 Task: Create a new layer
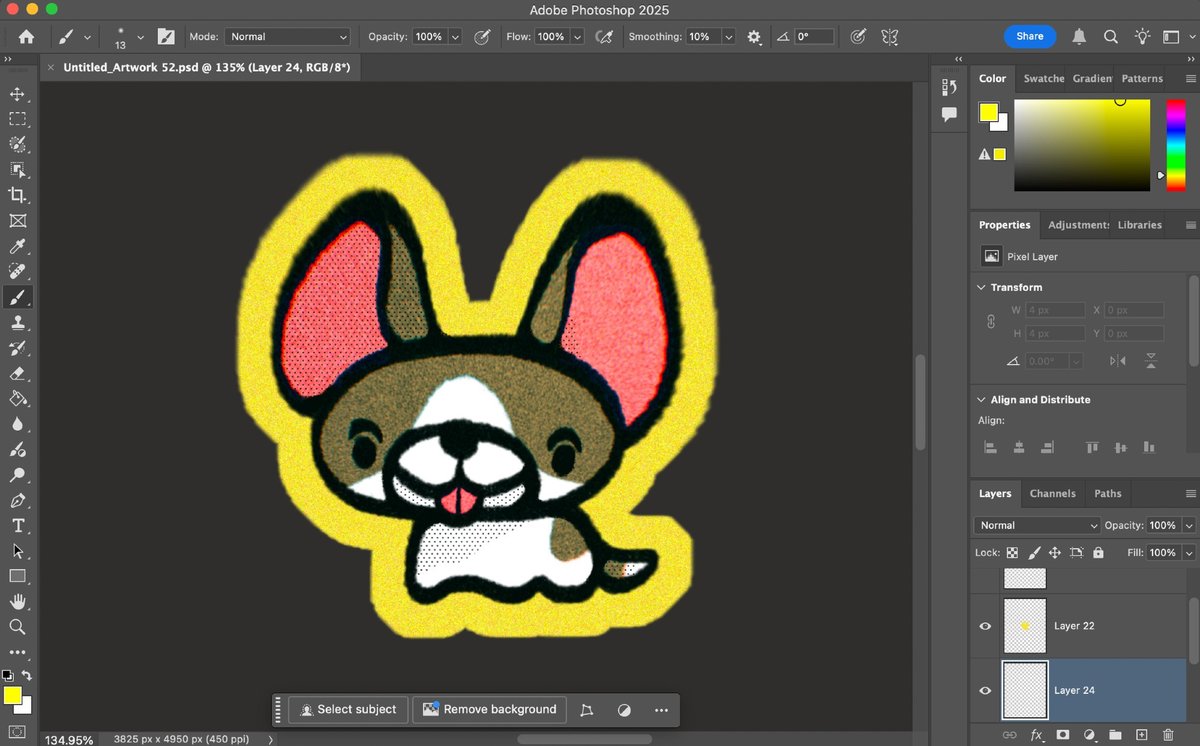pyautogui.click(x=1141, y=735)
